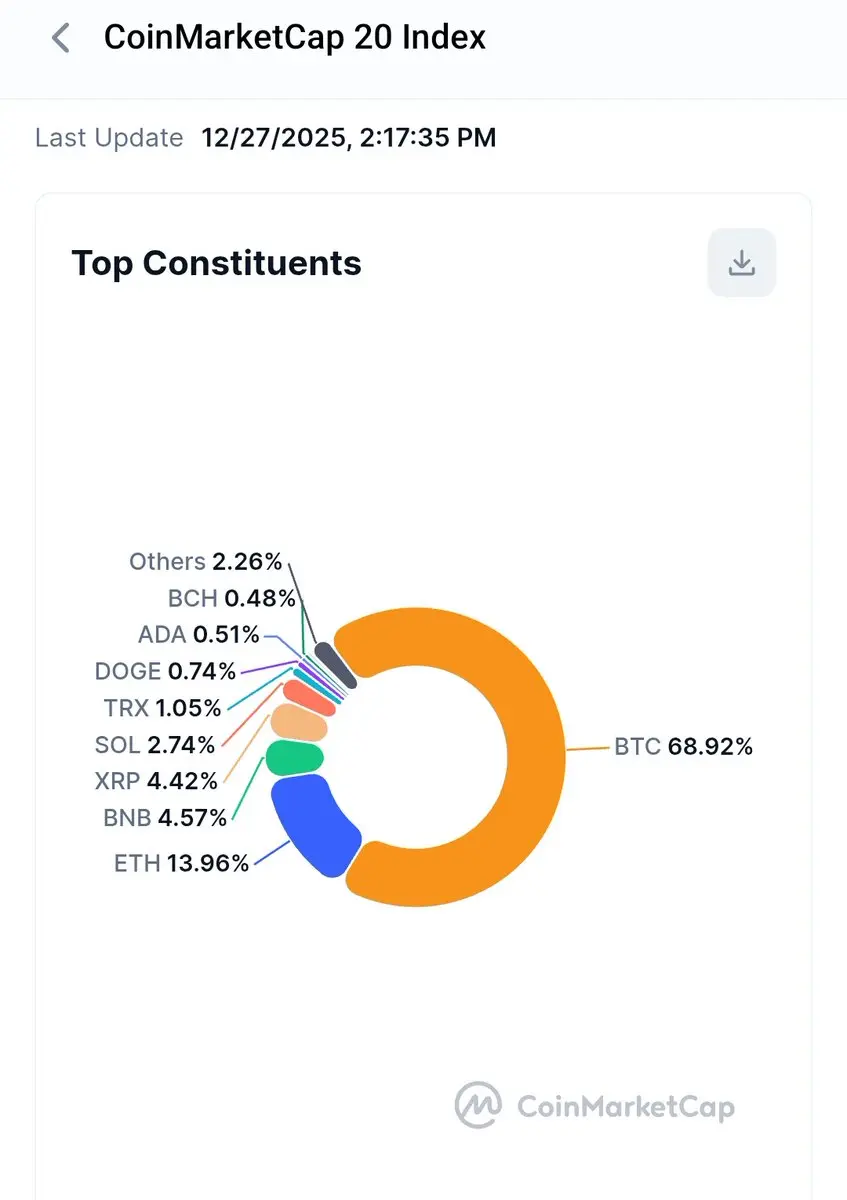
Task: Click the Last Update timestamp
Action: point(348,138)
